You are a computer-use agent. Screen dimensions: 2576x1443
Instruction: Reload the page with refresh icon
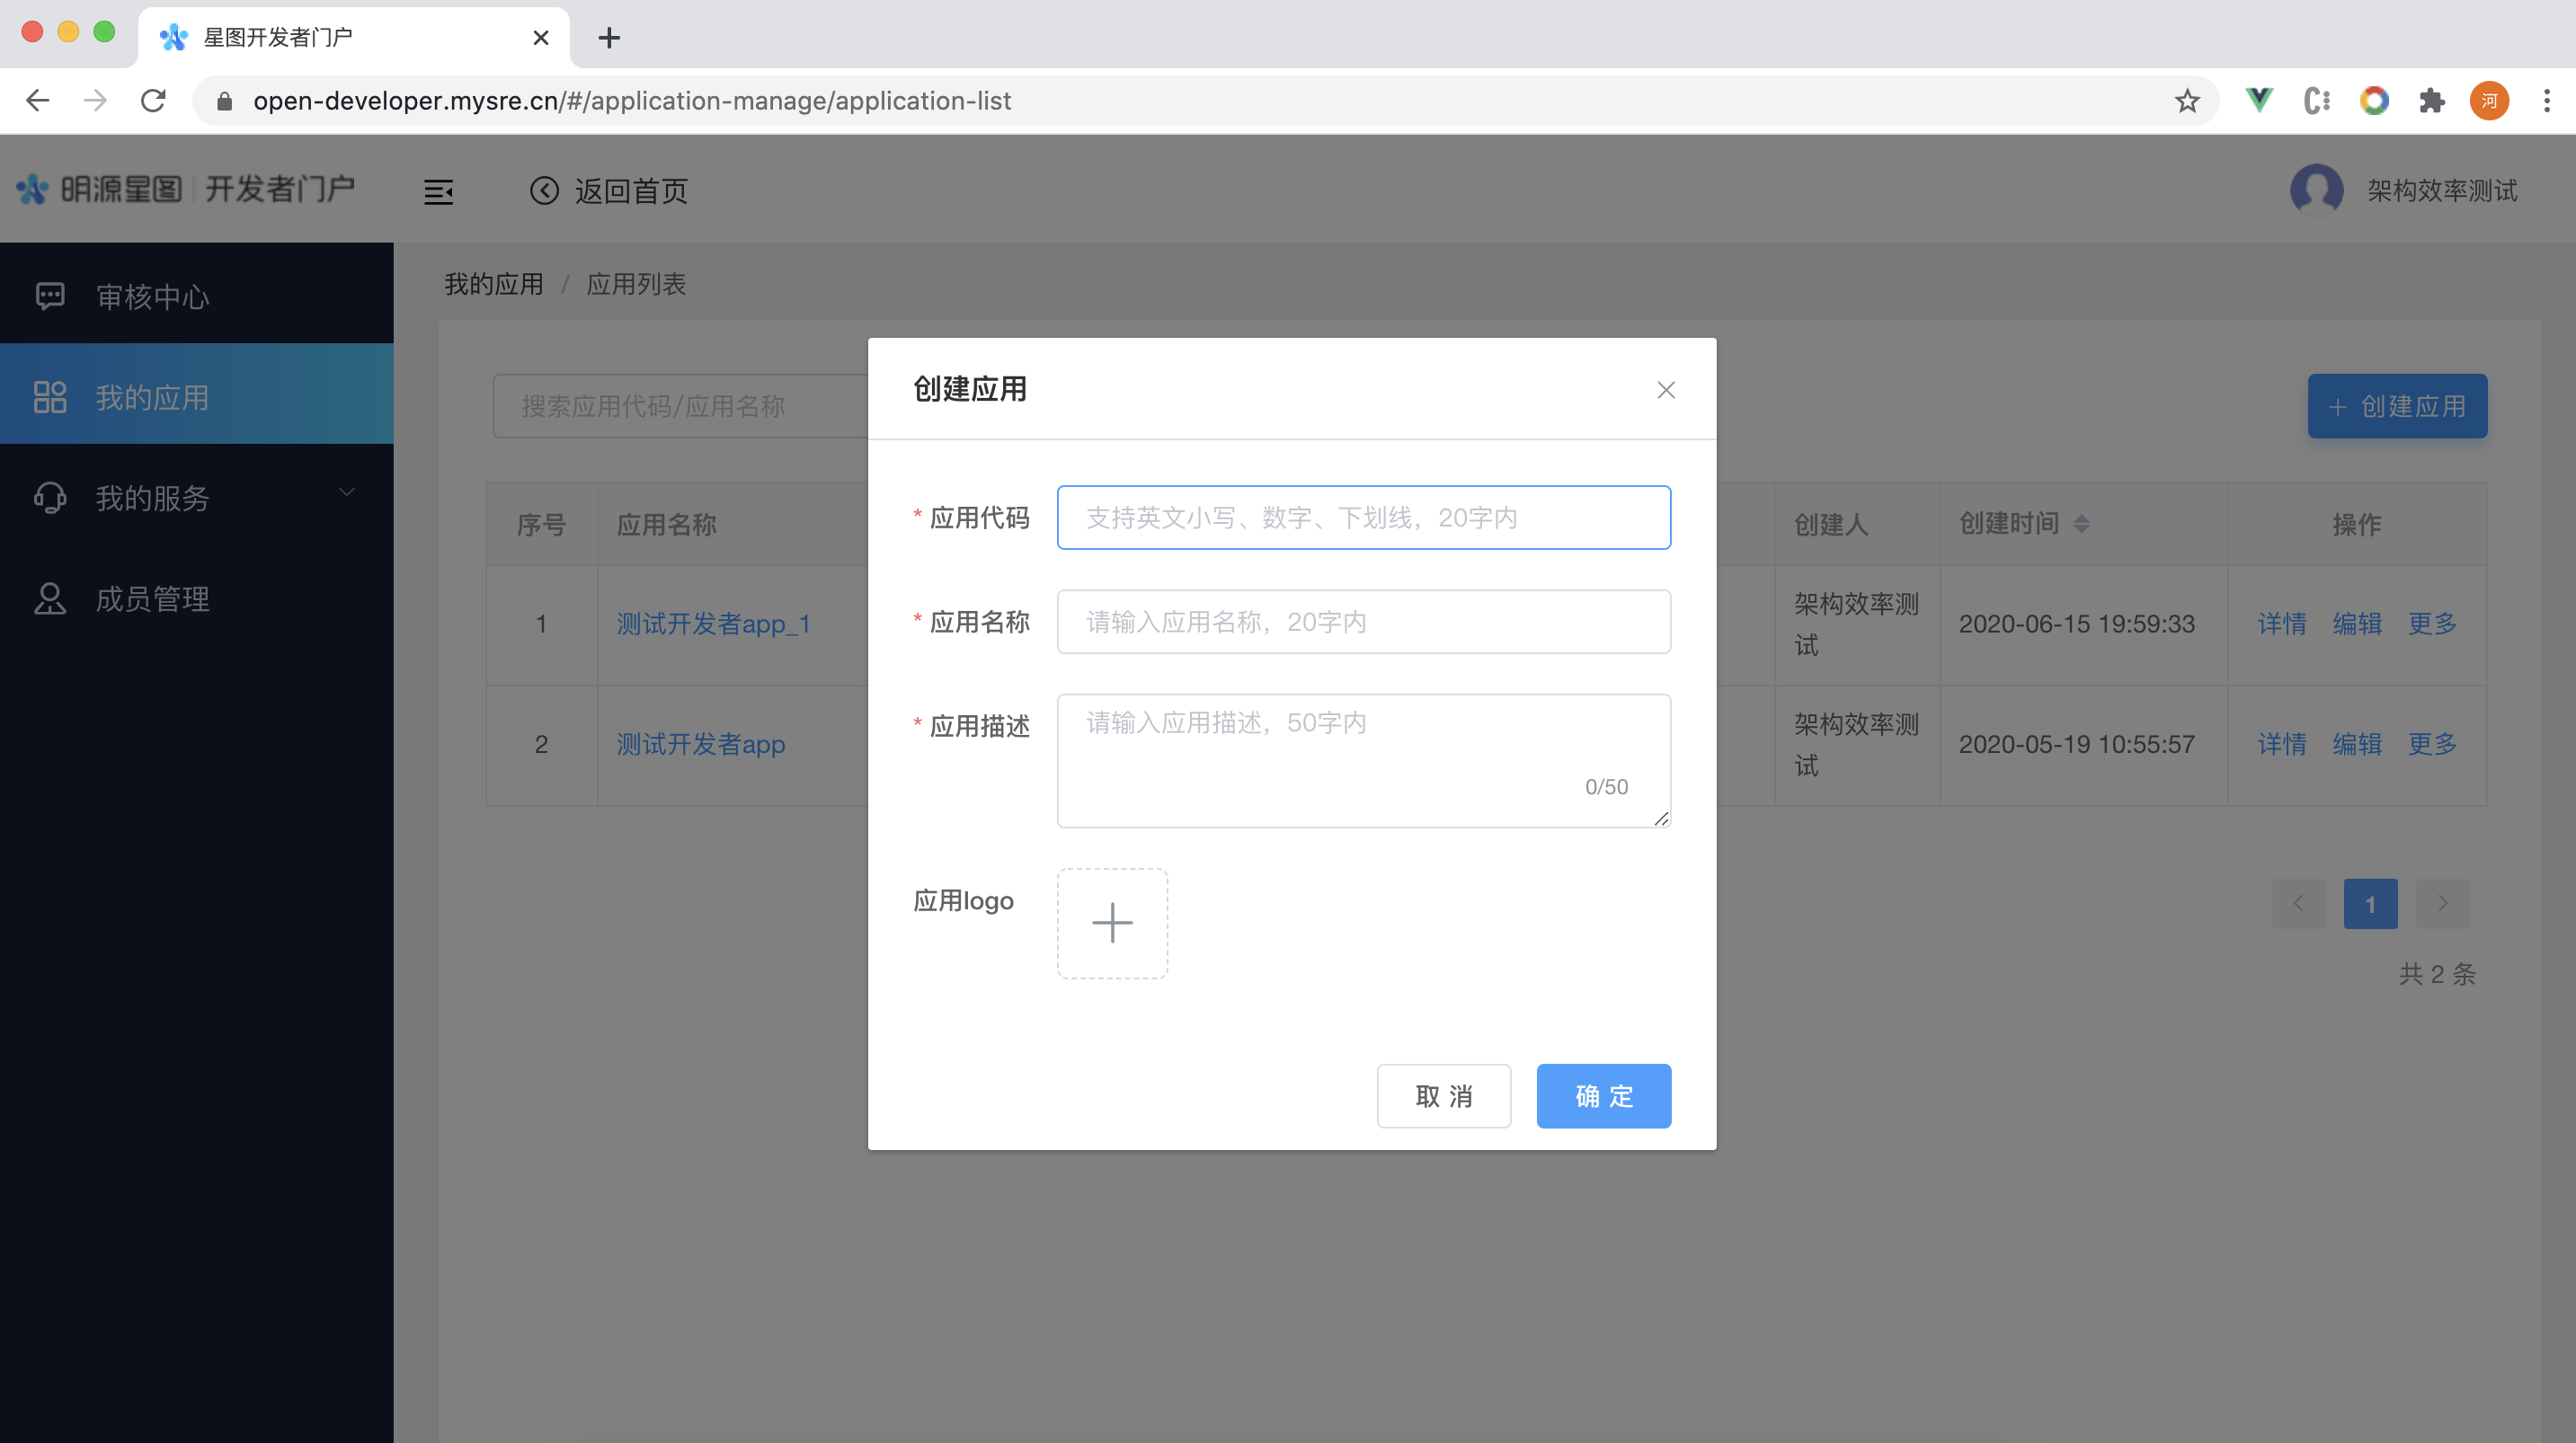tap(153, 100)
